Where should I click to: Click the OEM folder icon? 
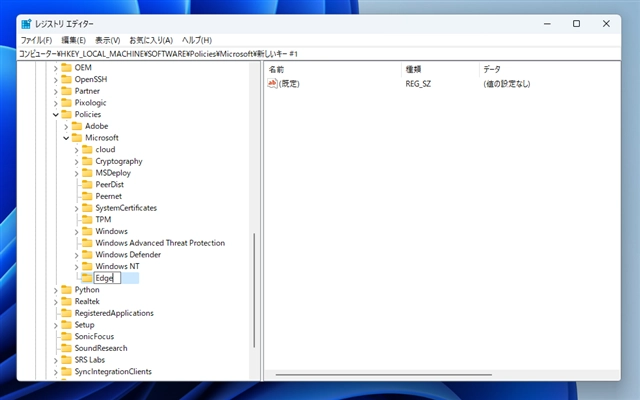(67, 67)
